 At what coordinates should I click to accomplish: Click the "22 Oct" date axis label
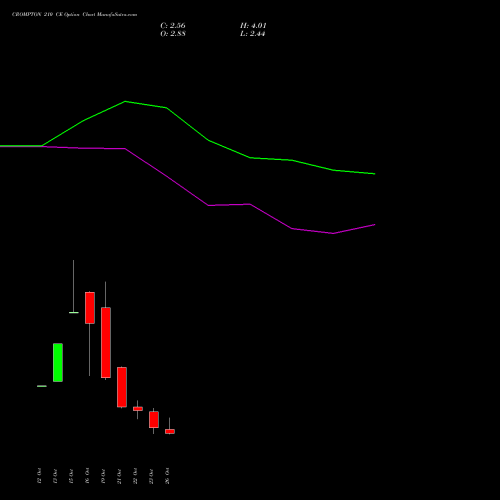tap(135, 476)
